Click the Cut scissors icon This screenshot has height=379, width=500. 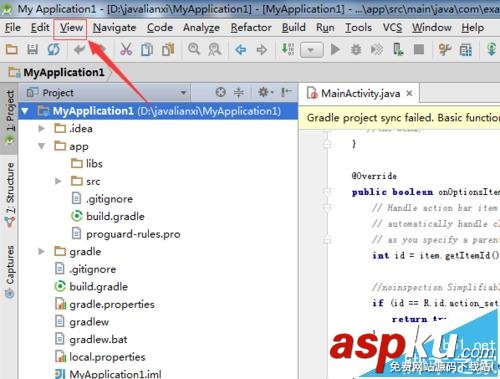(x=126, y=50)
